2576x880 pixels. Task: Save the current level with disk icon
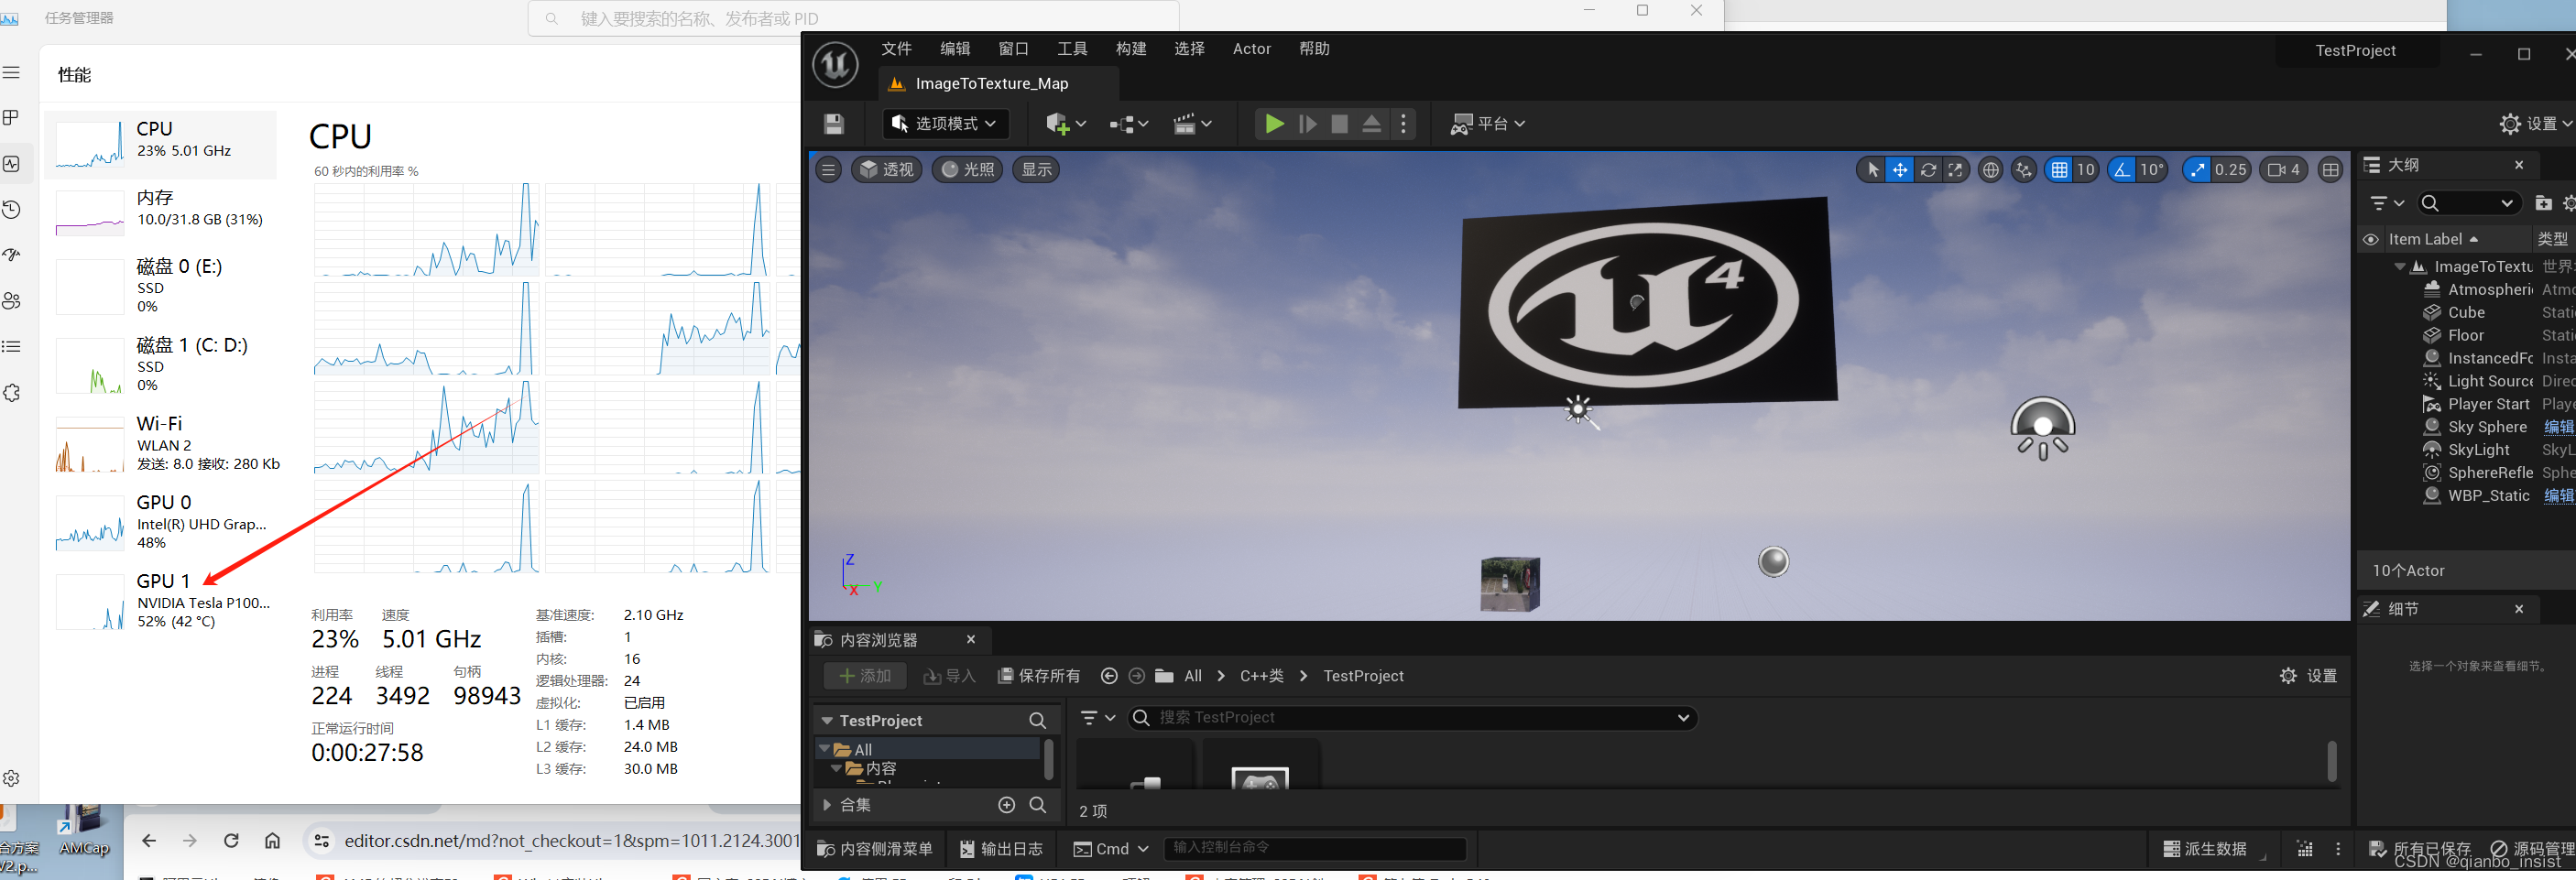click(834, 124)
